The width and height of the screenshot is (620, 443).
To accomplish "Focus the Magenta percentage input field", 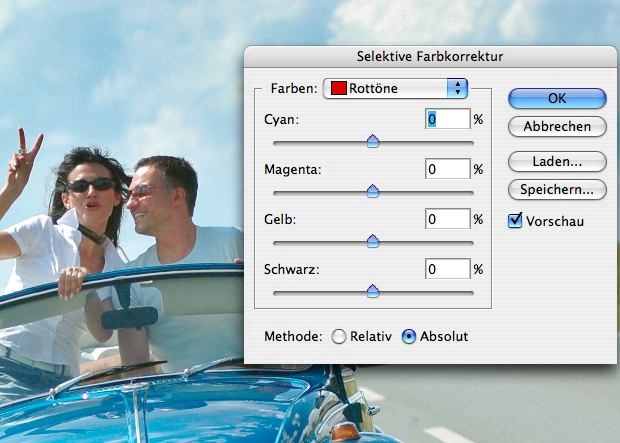I will pyautogui.click(x=447, y=169).
